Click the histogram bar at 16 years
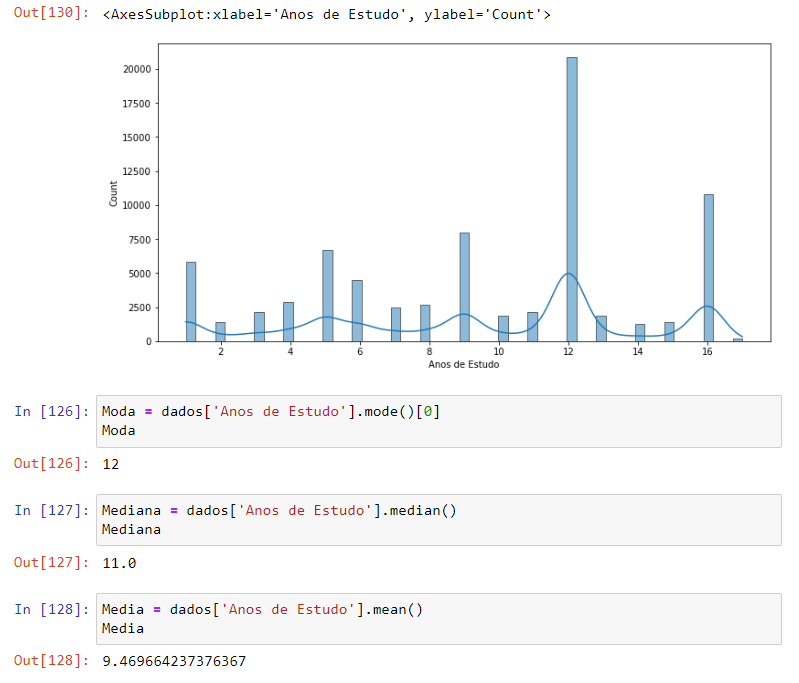The width and height of the screenshot is (799, 683). (x=708, y=268)
